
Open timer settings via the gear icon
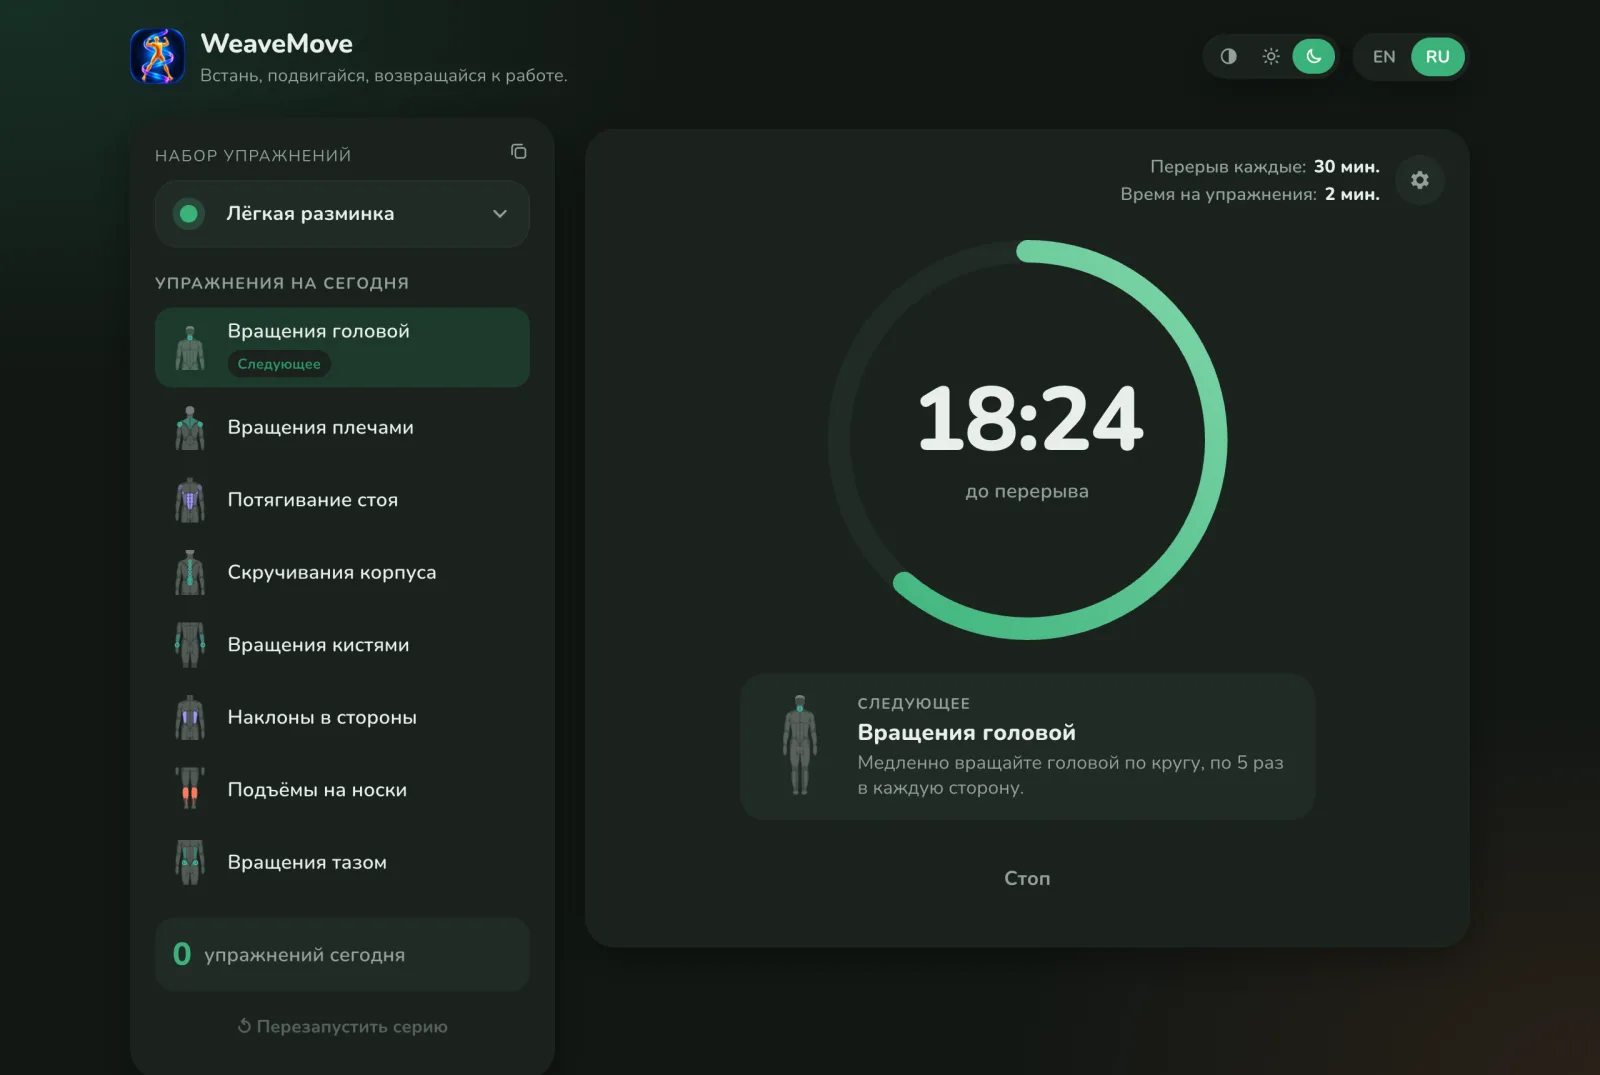[x=1419, y=180]
